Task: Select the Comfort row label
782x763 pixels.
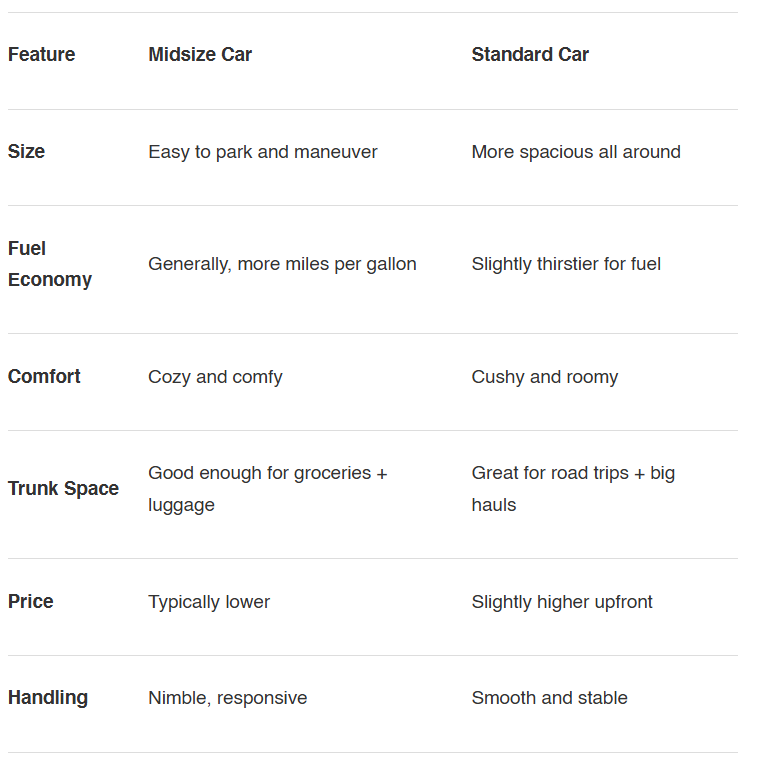Action: [x=44, y=377]
